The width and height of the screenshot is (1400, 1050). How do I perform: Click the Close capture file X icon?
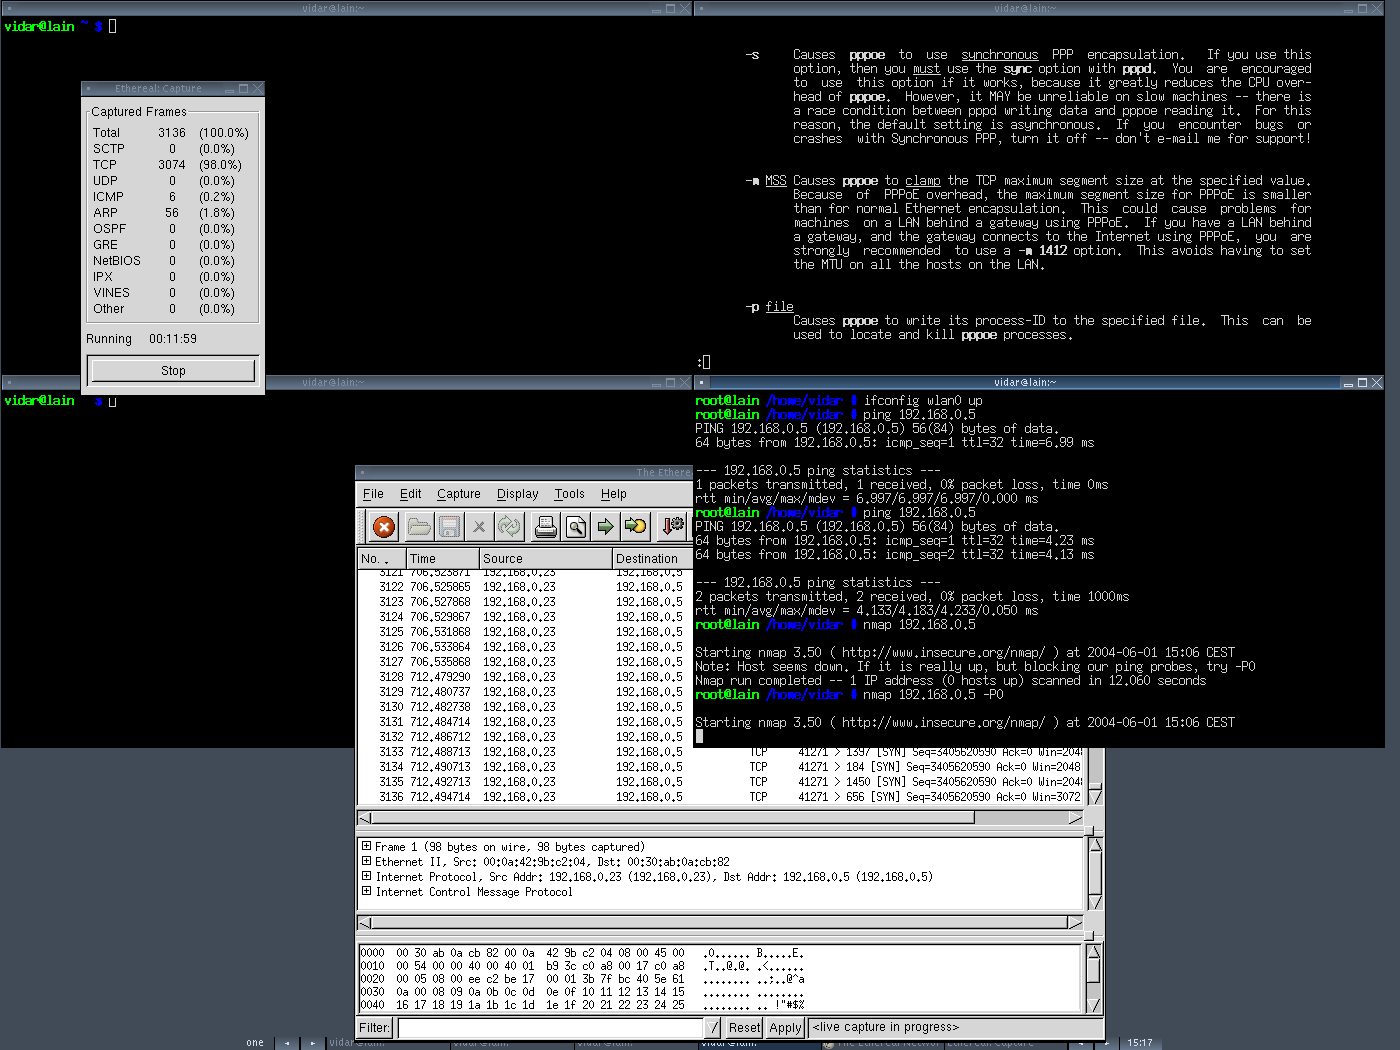pyautogui.click(x=479, y=526)
